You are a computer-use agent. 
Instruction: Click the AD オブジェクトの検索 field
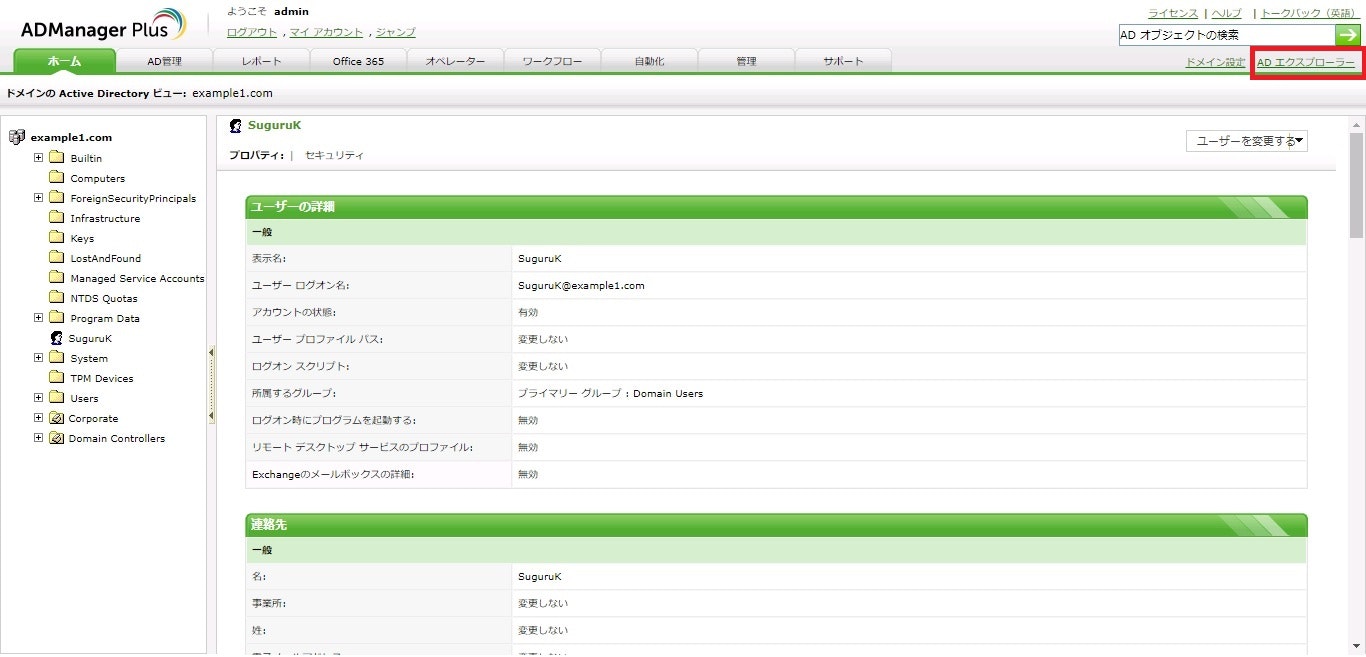1227,35
